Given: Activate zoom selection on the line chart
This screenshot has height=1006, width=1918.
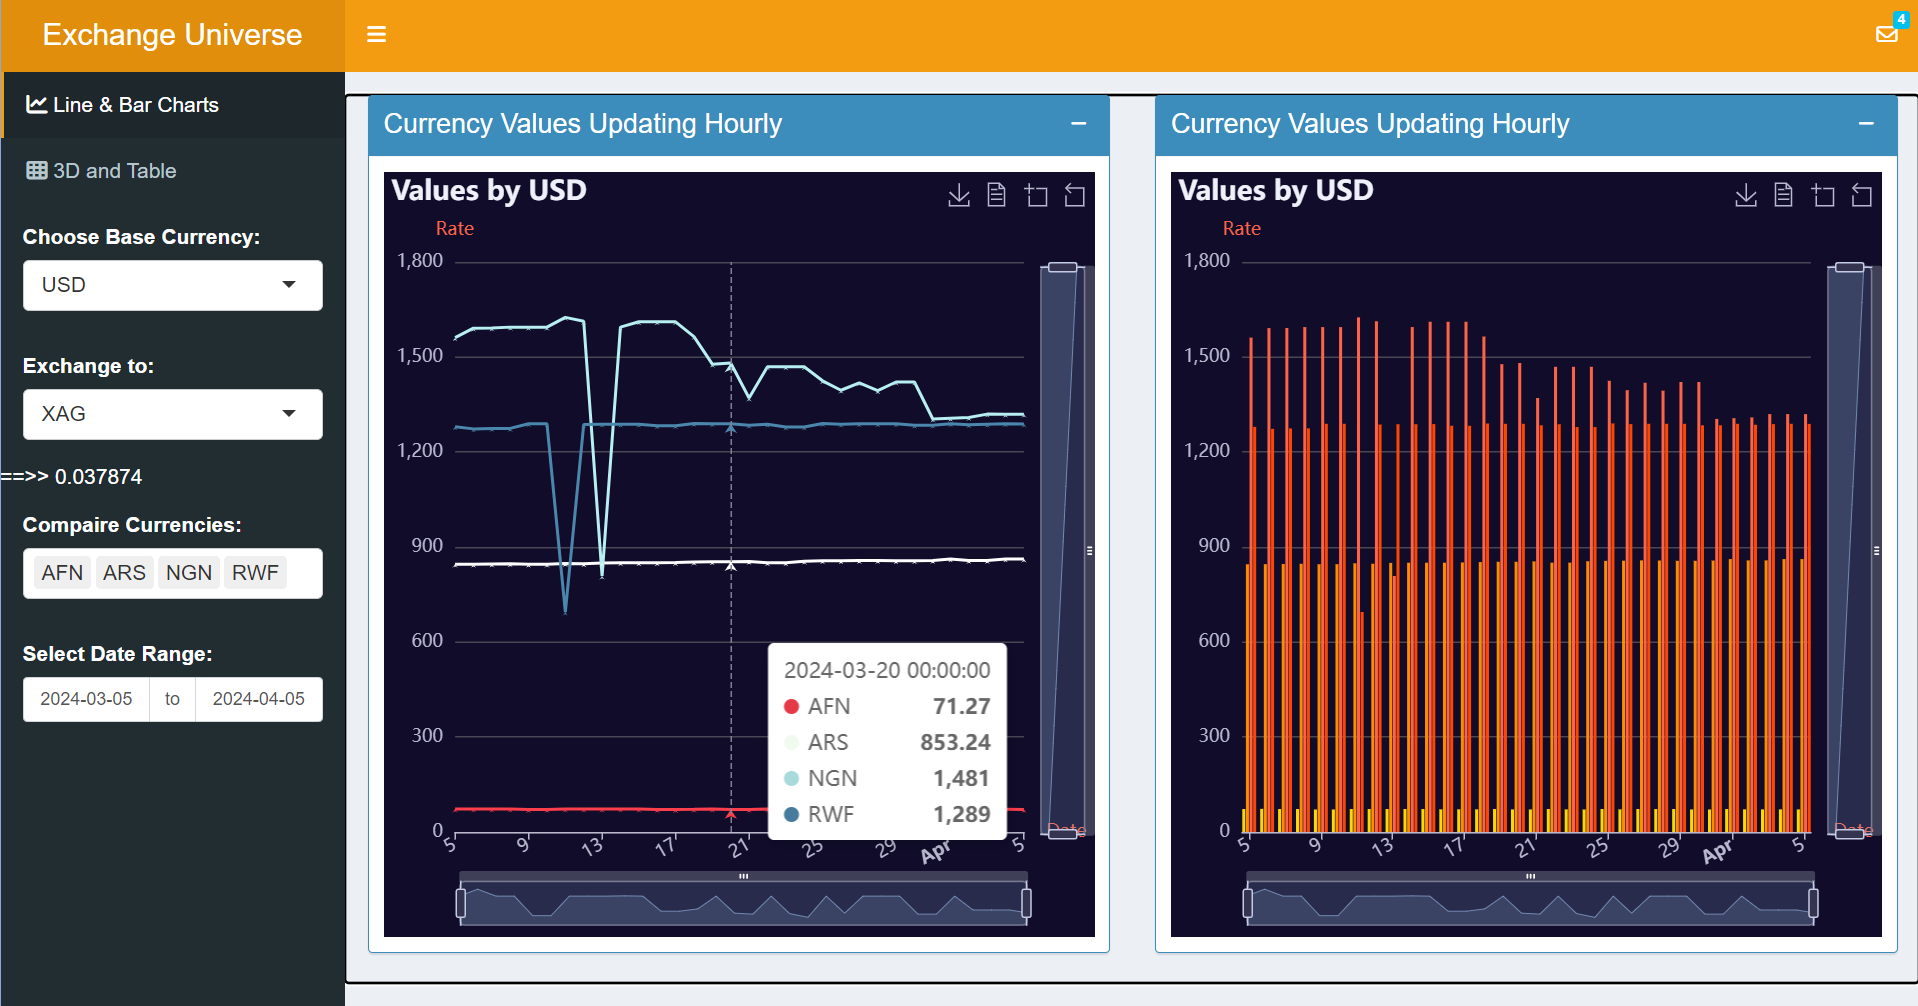Looking at the screenshot, I should 1036,195.
